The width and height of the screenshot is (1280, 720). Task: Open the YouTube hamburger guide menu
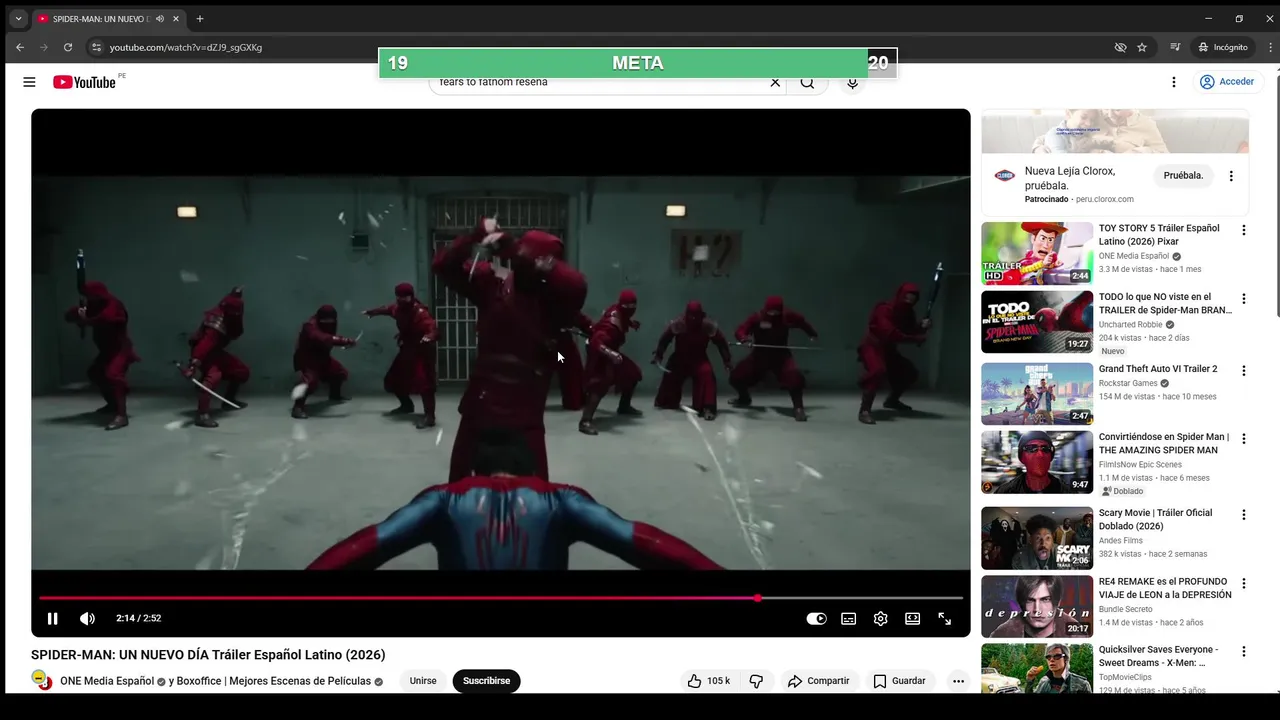pos(29,82)
